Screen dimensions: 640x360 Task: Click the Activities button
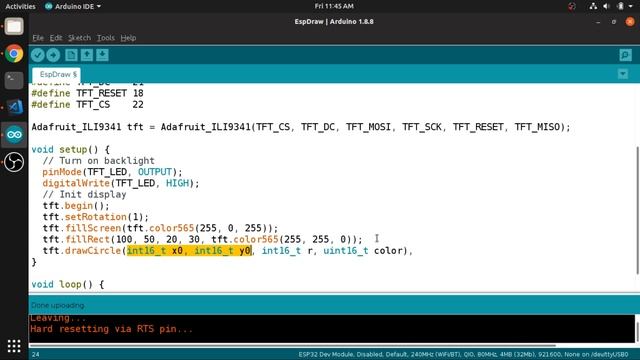(x=20, y=7)
